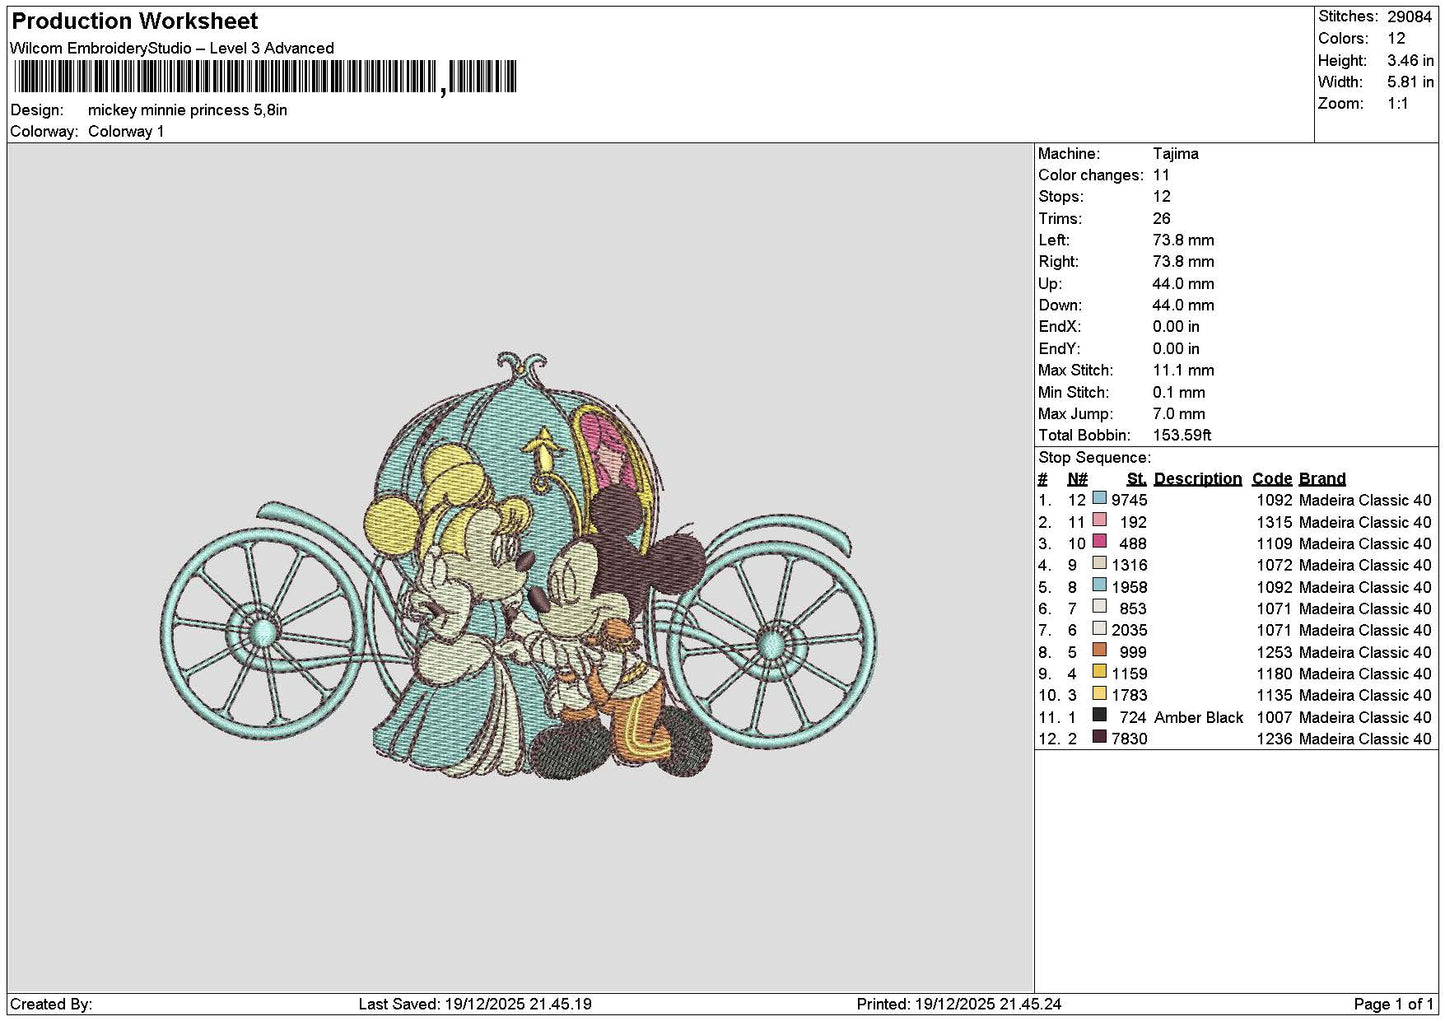Click the light blue swatch beside stitch count 9745

[1099, 498]
